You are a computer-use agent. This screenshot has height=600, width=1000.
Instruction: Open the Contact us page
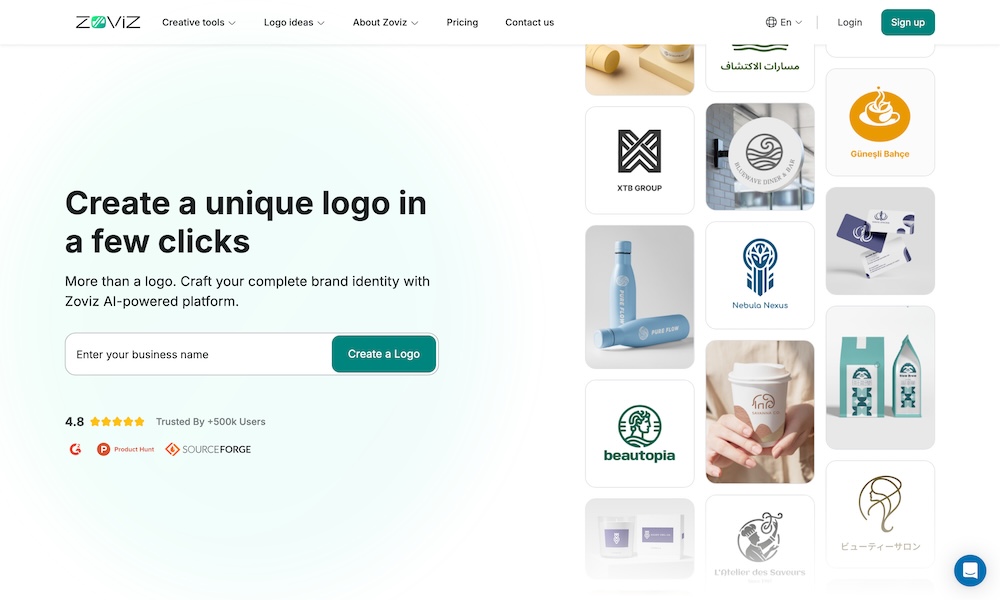529,22
